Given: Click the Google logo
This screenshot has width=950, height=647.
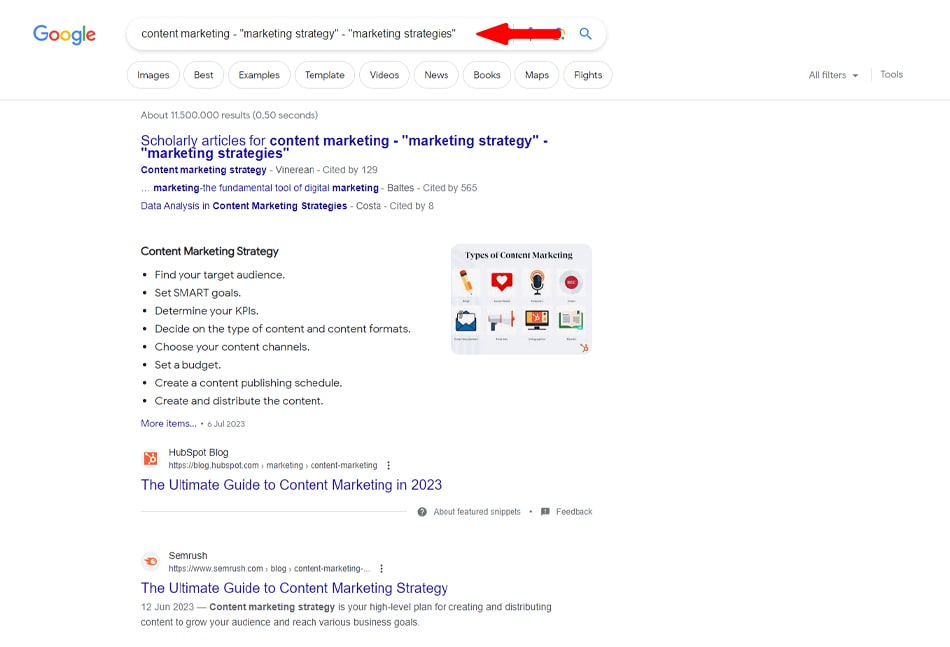Looking at the screenshot, I should click(x=64, y=35).
